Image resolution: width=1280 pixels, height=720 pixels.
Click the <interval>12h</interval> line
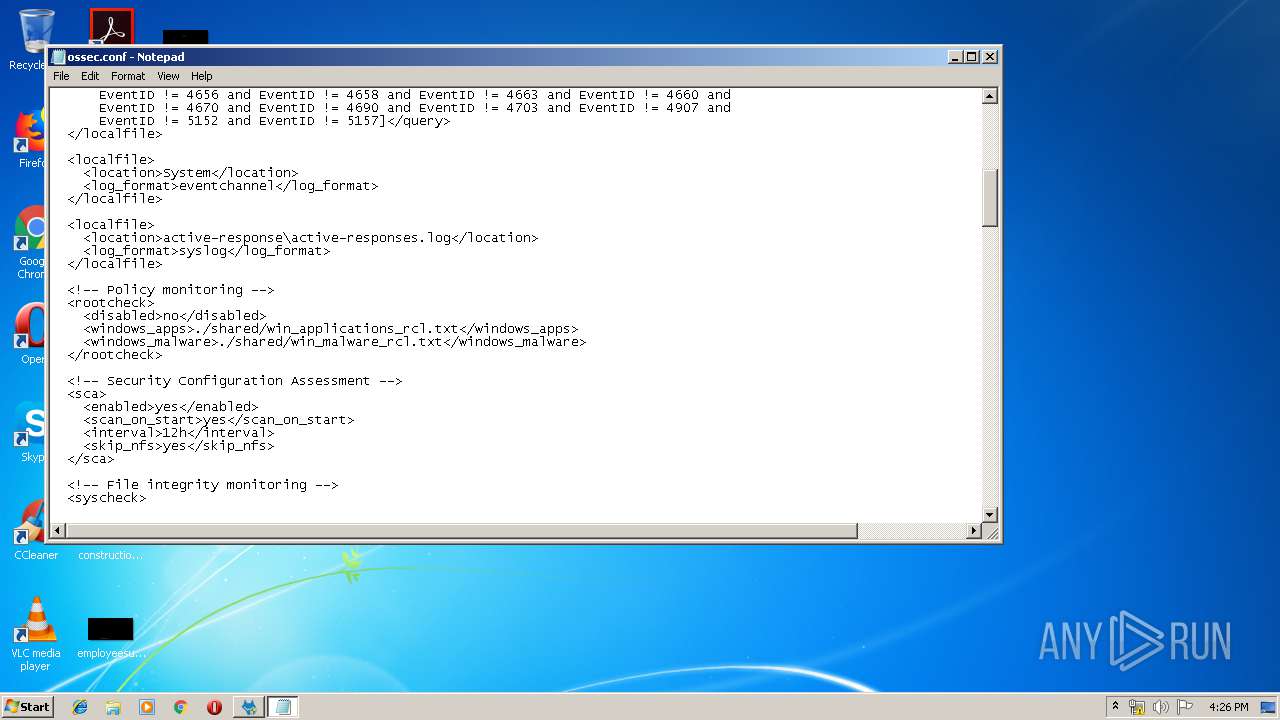tap(178, 433)
